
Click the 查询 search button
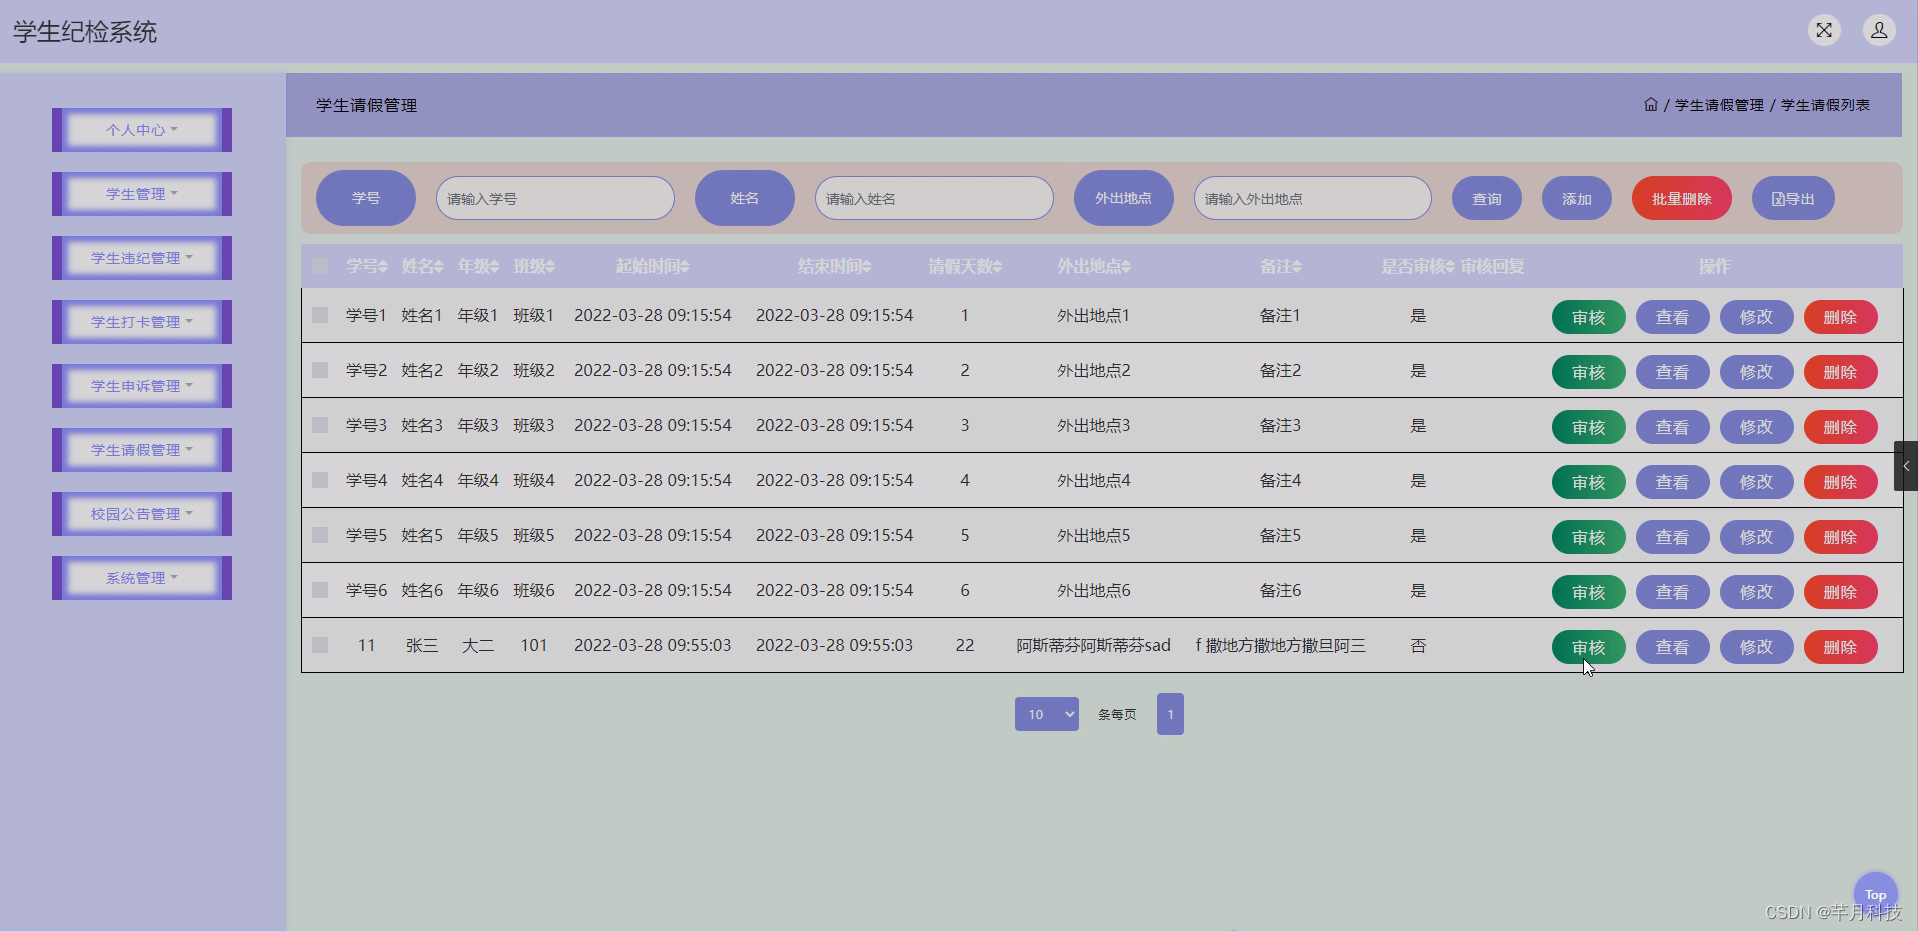click(x=1486, y=198)
